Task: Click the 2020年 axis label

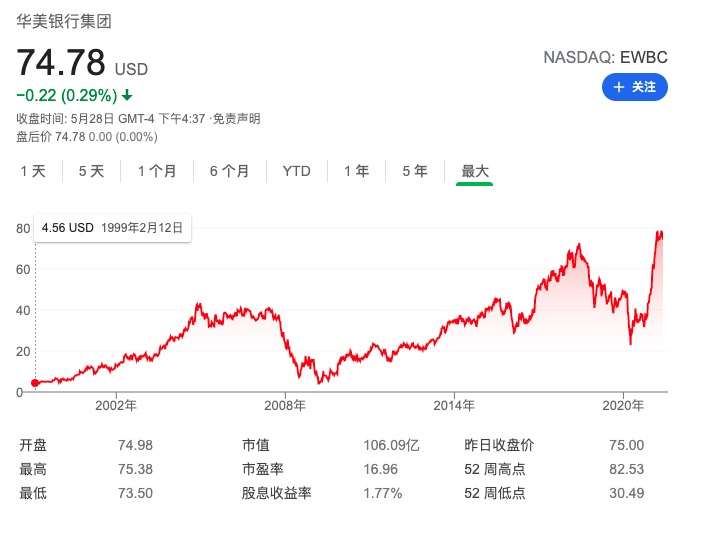Action: point(623,405)
